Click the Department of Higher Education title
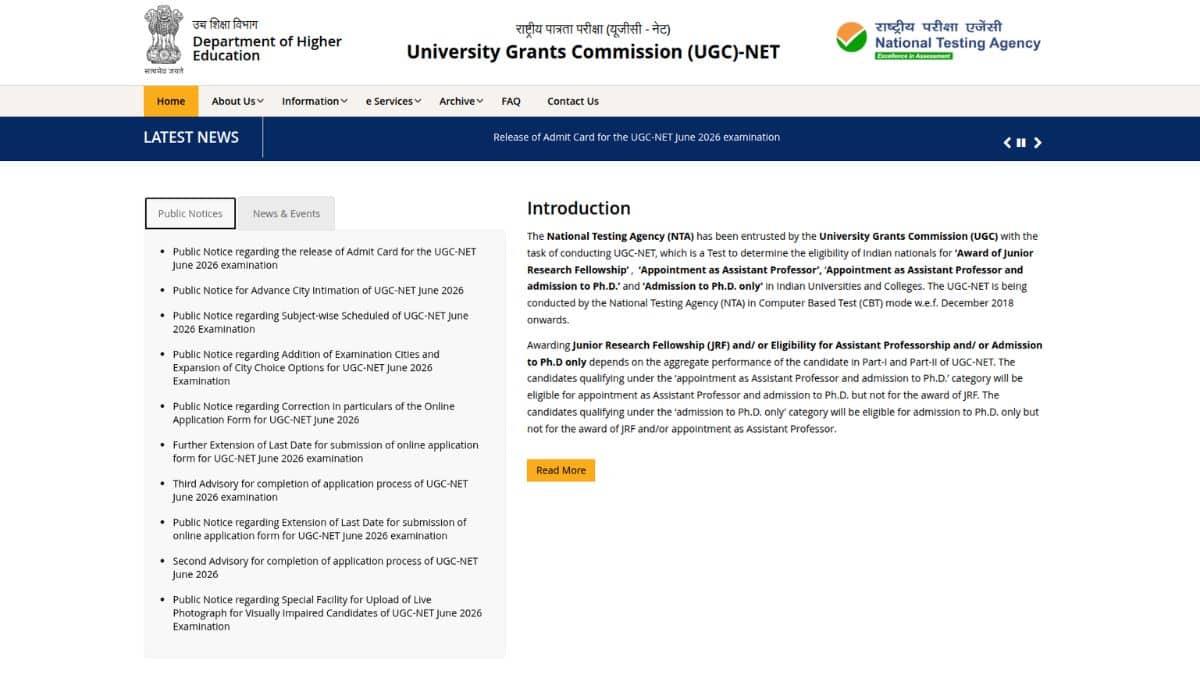This screenshot has width=1200, height=675. [267, 48]
